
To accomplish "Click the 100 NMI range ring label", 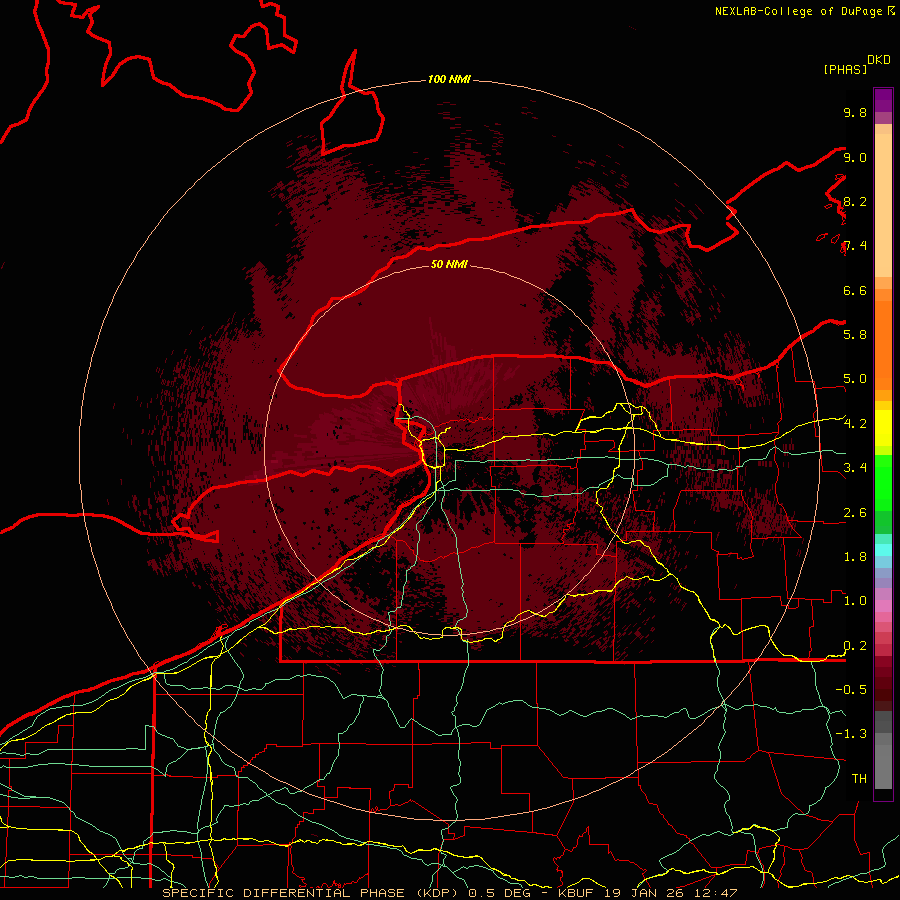I will 449,79.
